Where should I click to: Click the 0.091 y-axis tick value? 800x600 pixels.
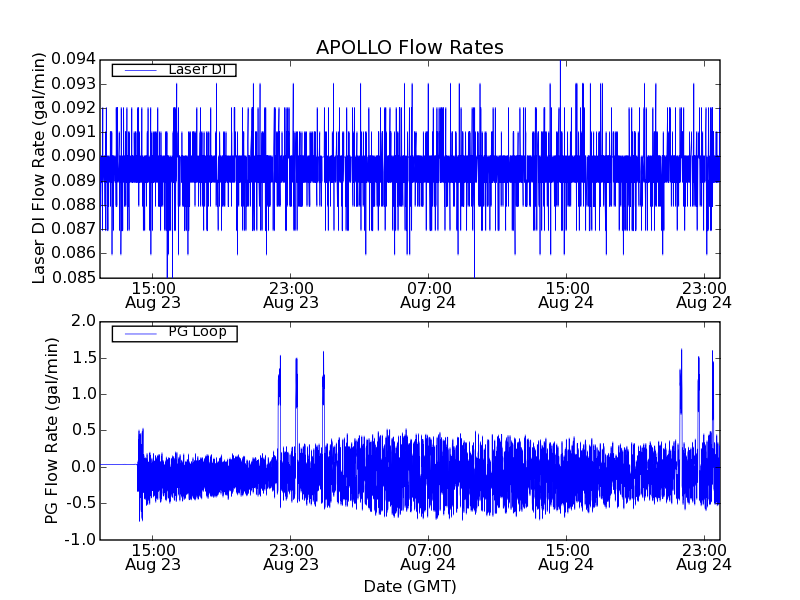(x=73, y=132)
